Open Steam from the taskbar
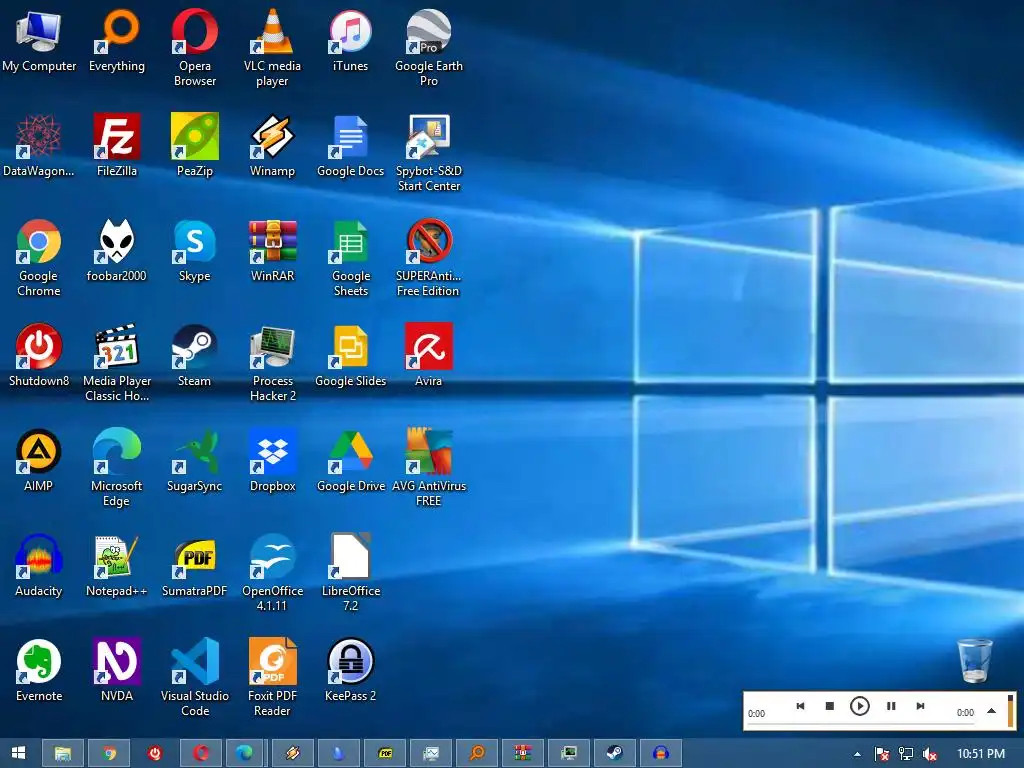This screenshot has width=1024, height=768. tap(615, 754)
